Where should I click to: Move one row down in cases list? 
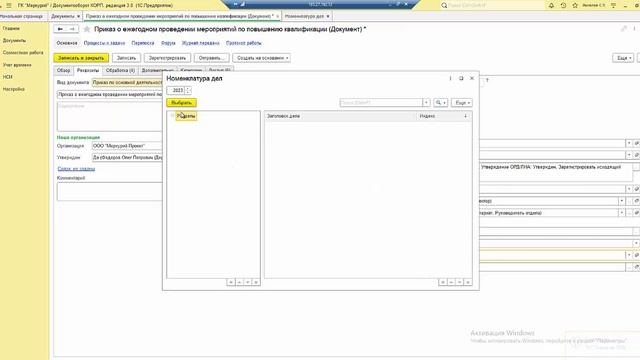coord(460,282)
